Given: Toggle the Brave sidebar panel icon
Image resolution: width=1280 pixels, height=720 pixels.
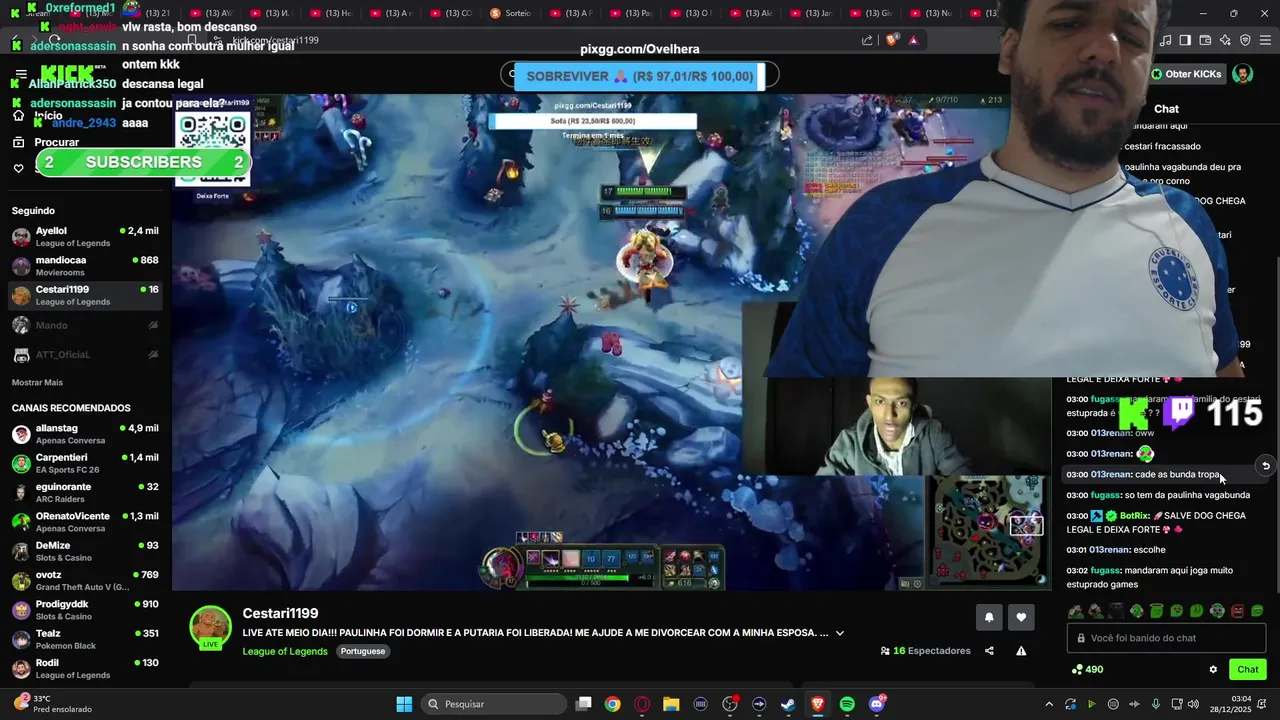Looking at the screenshot, I should coord(1185,40).
